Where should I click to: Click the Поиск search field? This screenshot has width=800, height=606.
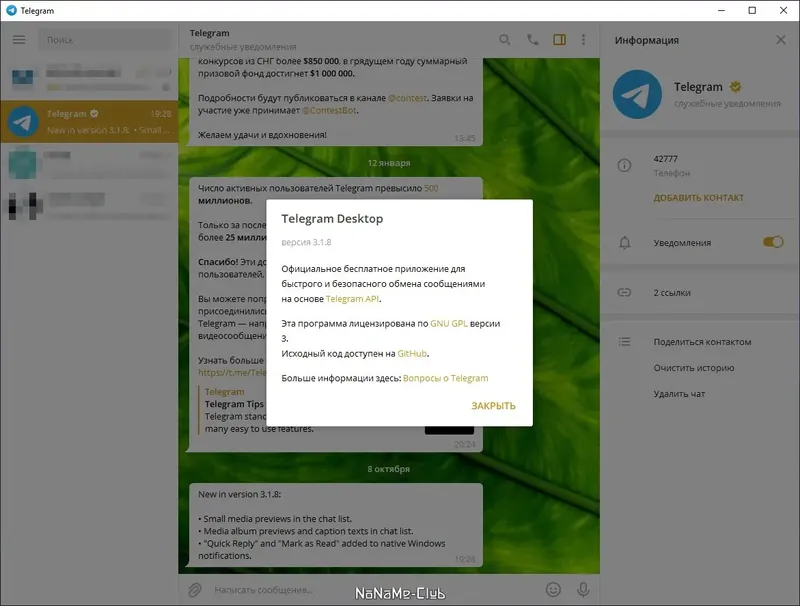(x=105, y=40)
